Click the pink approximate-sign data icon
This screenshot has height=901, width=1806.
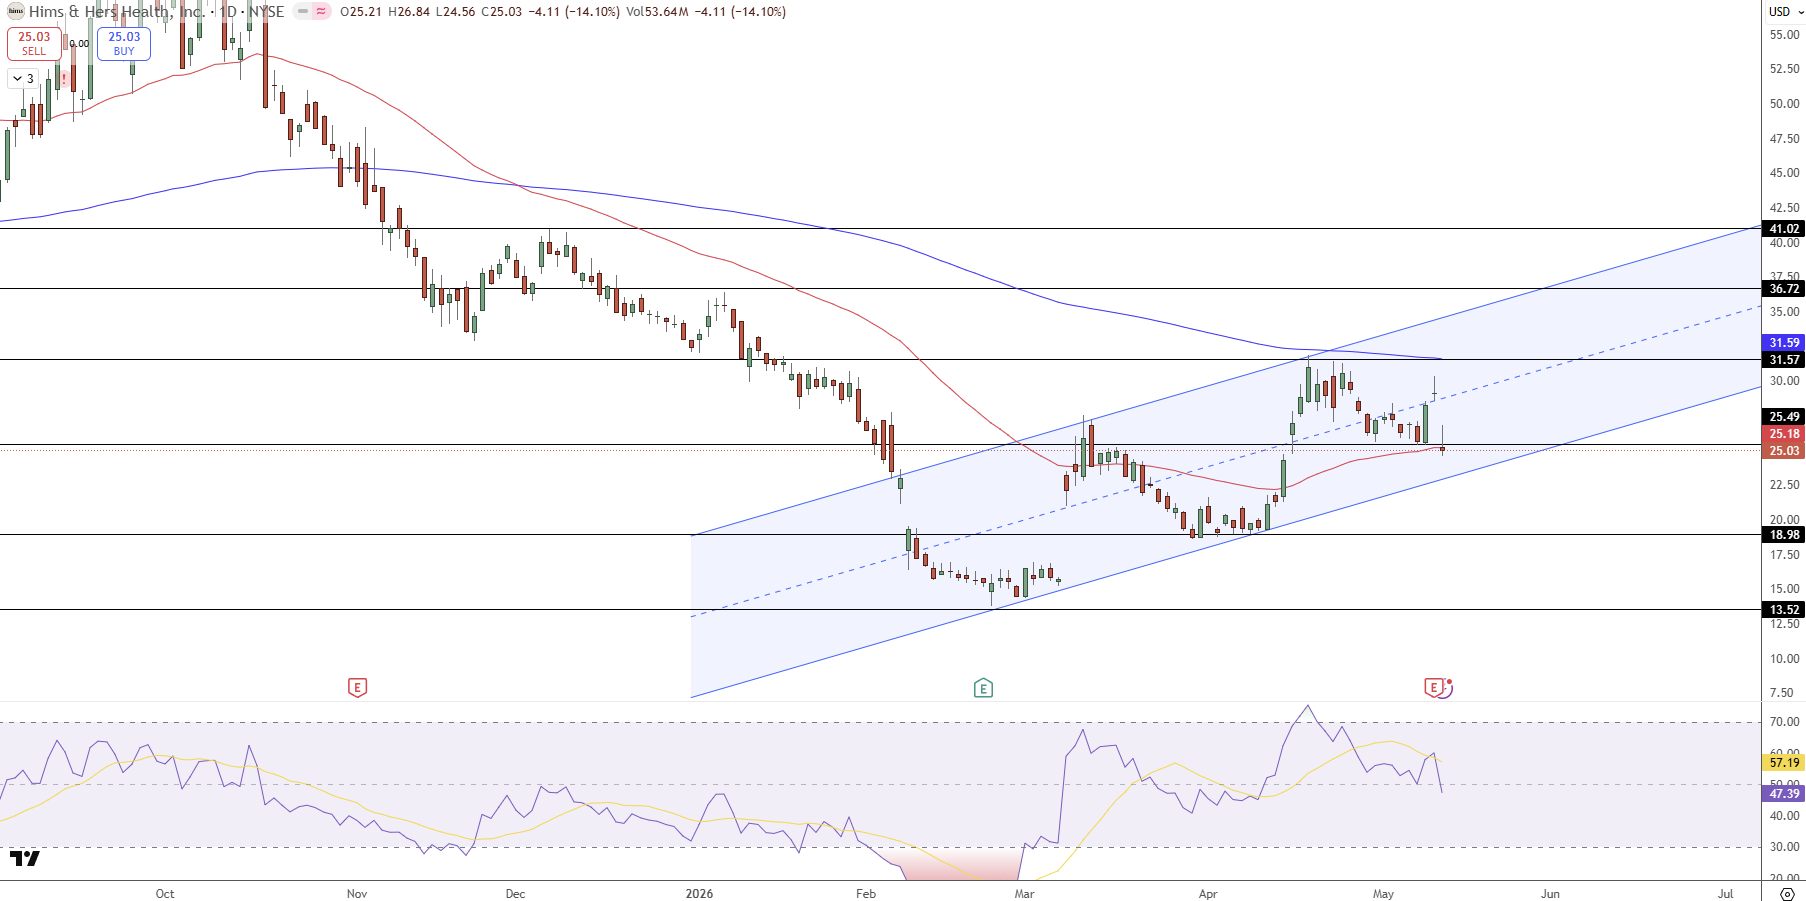click(321, 12)
